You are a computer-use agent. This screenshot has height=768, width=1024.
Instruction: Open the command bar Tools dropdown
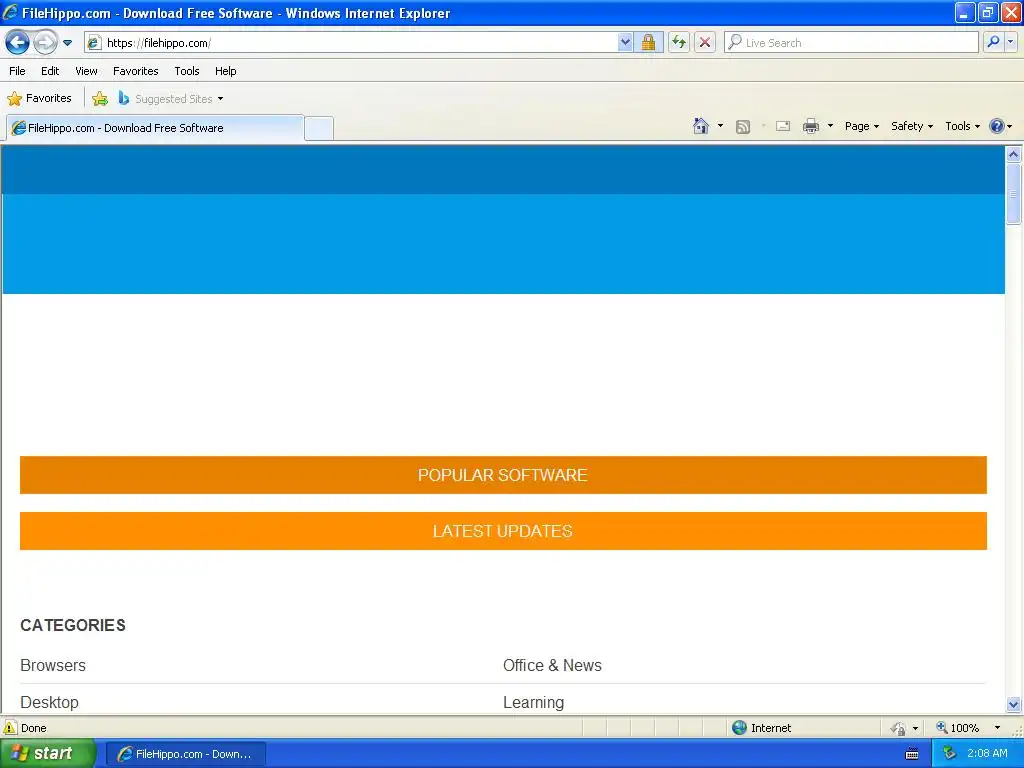(963, 126)
